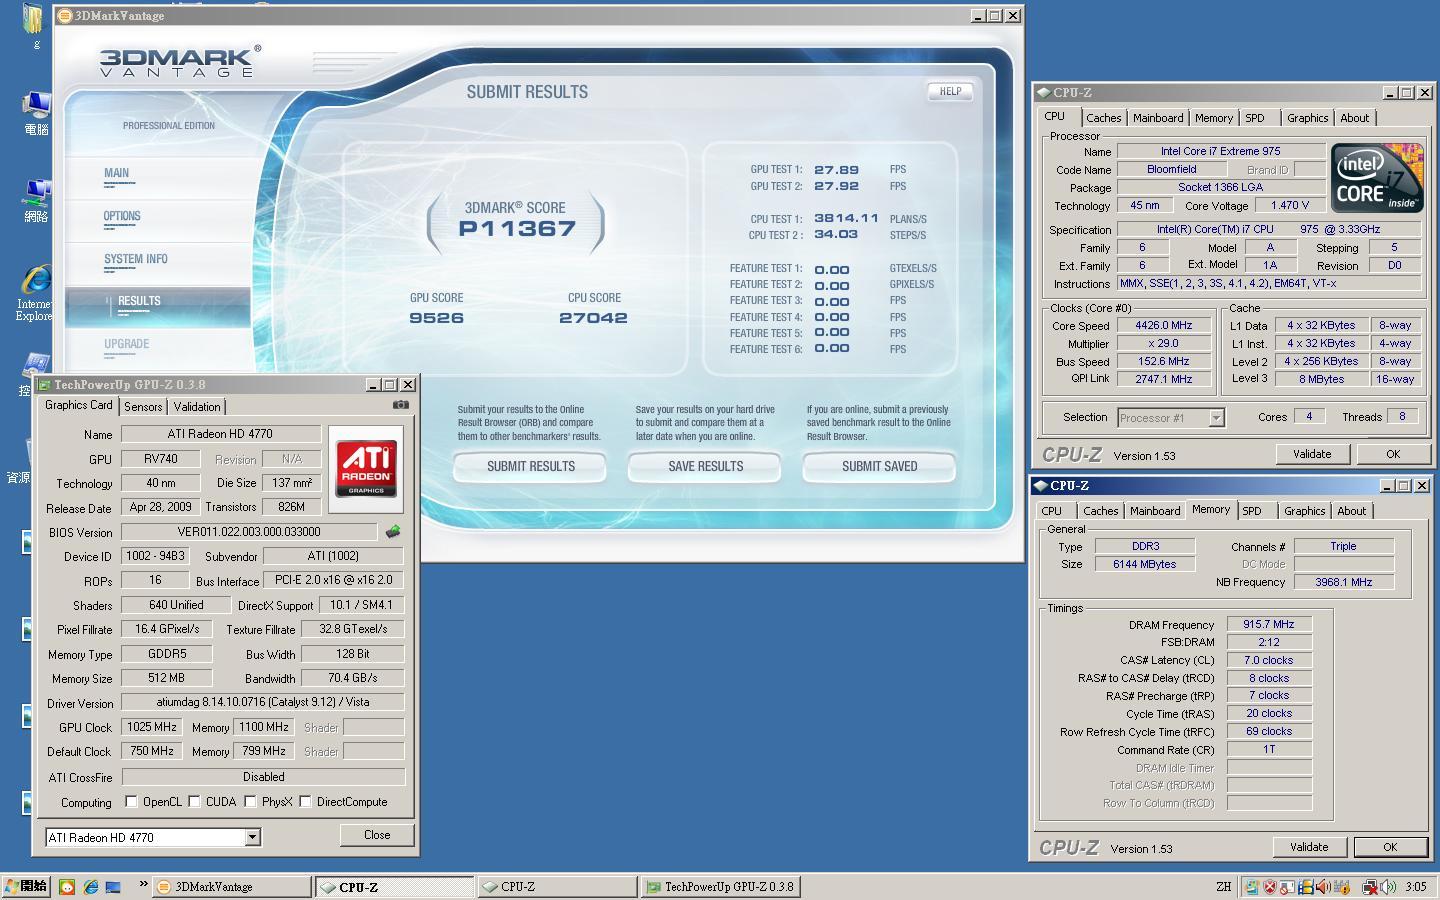Switch to TechPowerUp GPU-Z taskbar button
Screen dimensions: 1440x900
(722, 887)
